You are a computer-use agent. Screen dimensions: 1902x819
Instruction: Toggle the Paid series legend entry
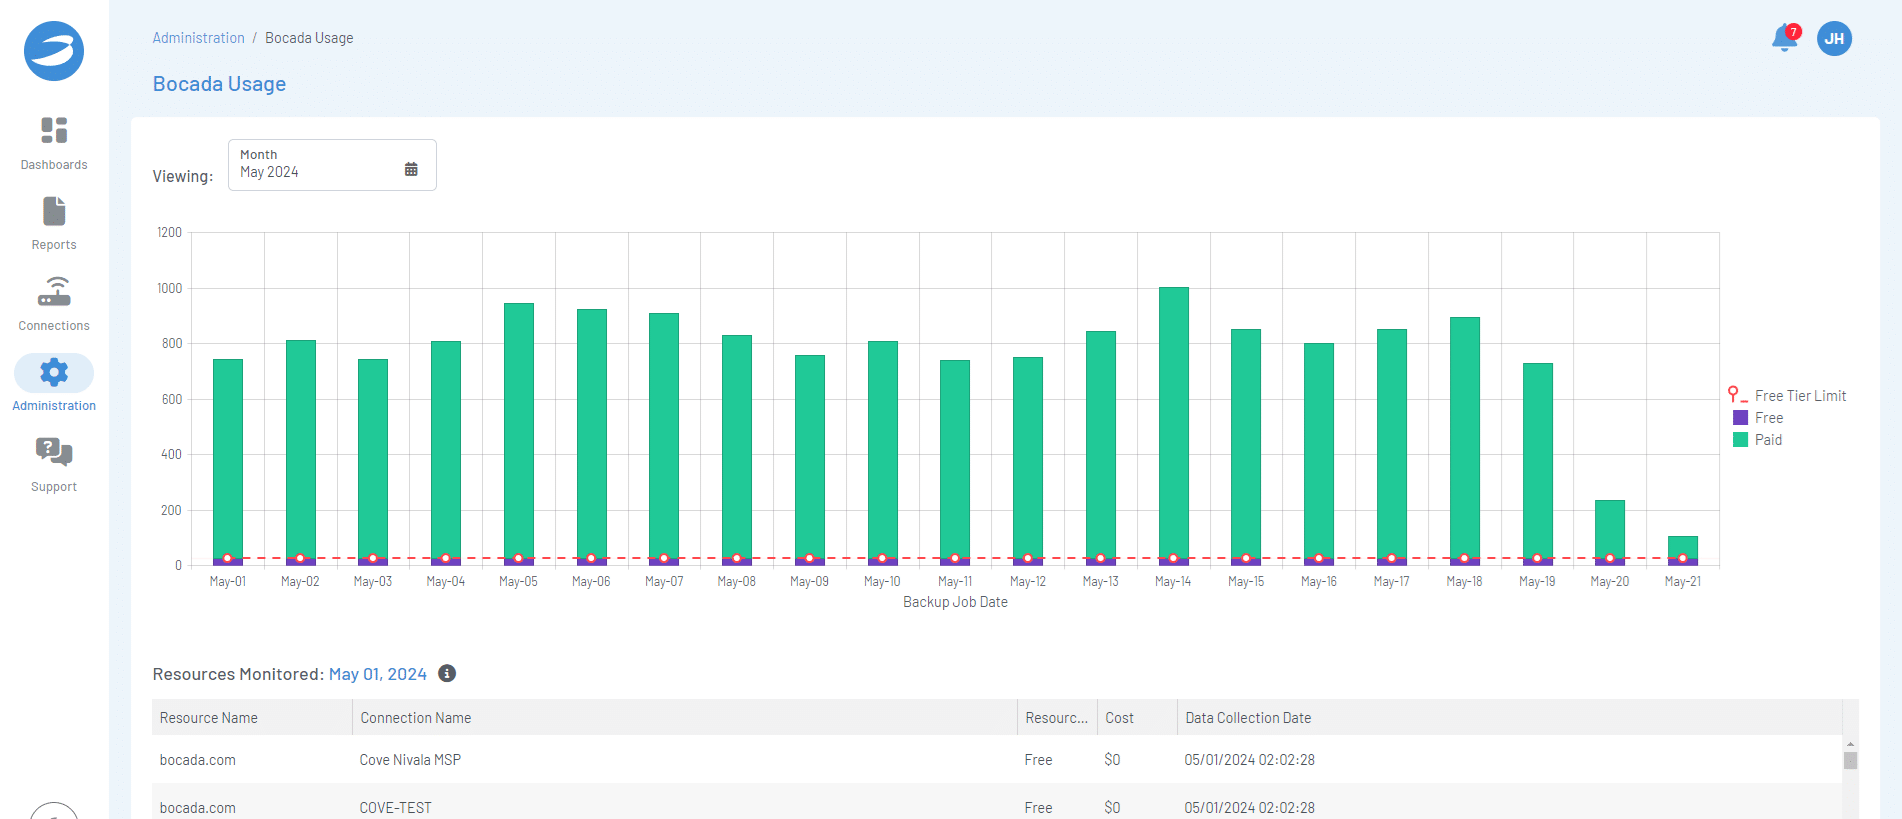coord(1757,440)
